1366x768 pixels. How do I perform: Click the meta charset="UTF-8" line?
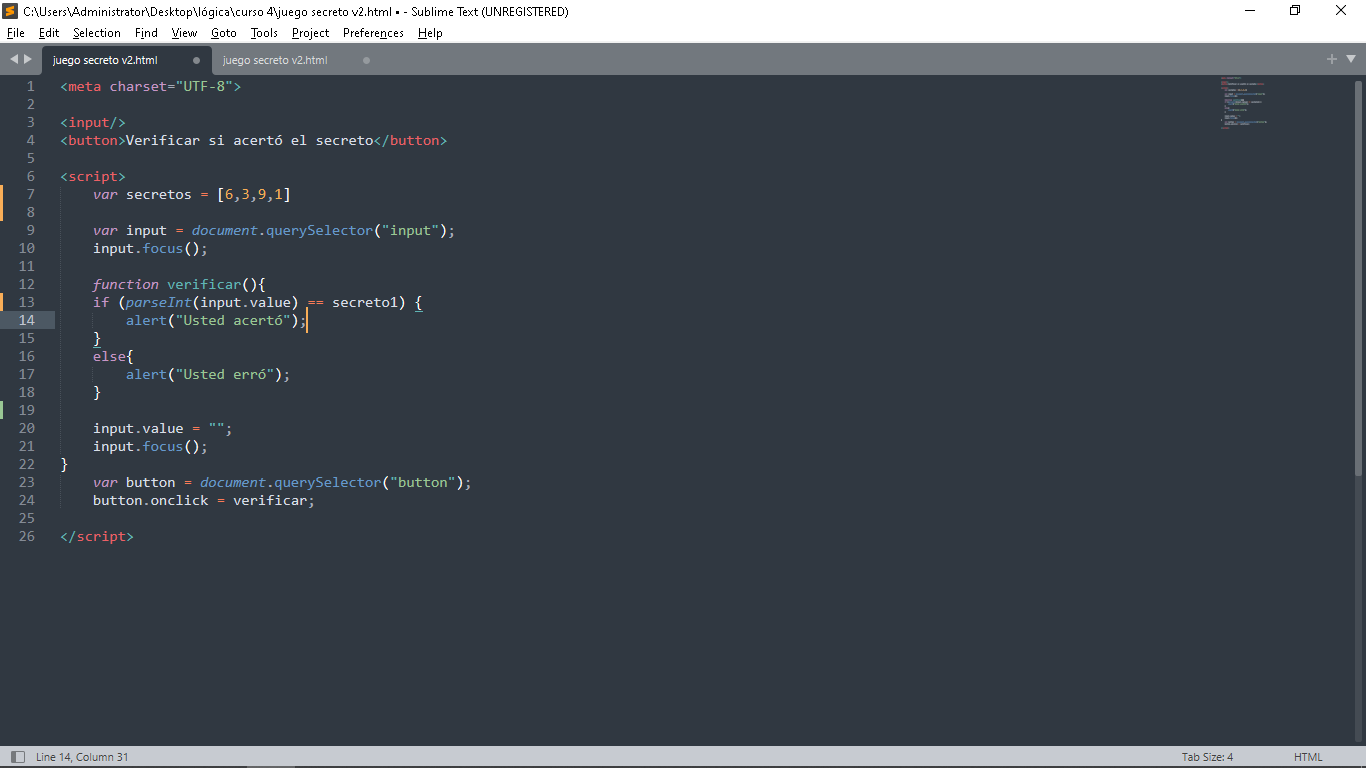click(151, 86)
